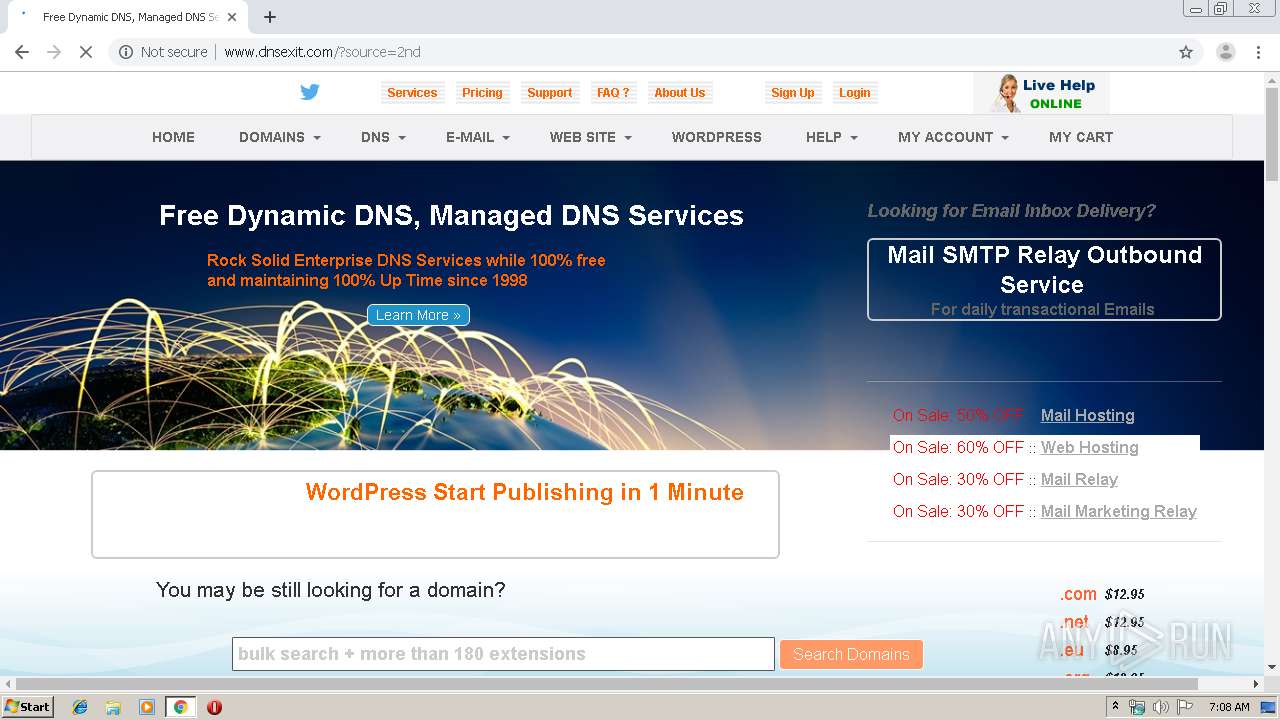Launch the media player taskbar icon

pos(147,707)
